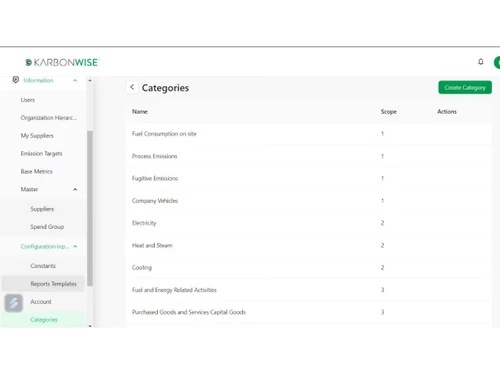Collapse the Configuration inp... chevron
The width and height of the screenshot is (500, 375).
tap(75, 246)
